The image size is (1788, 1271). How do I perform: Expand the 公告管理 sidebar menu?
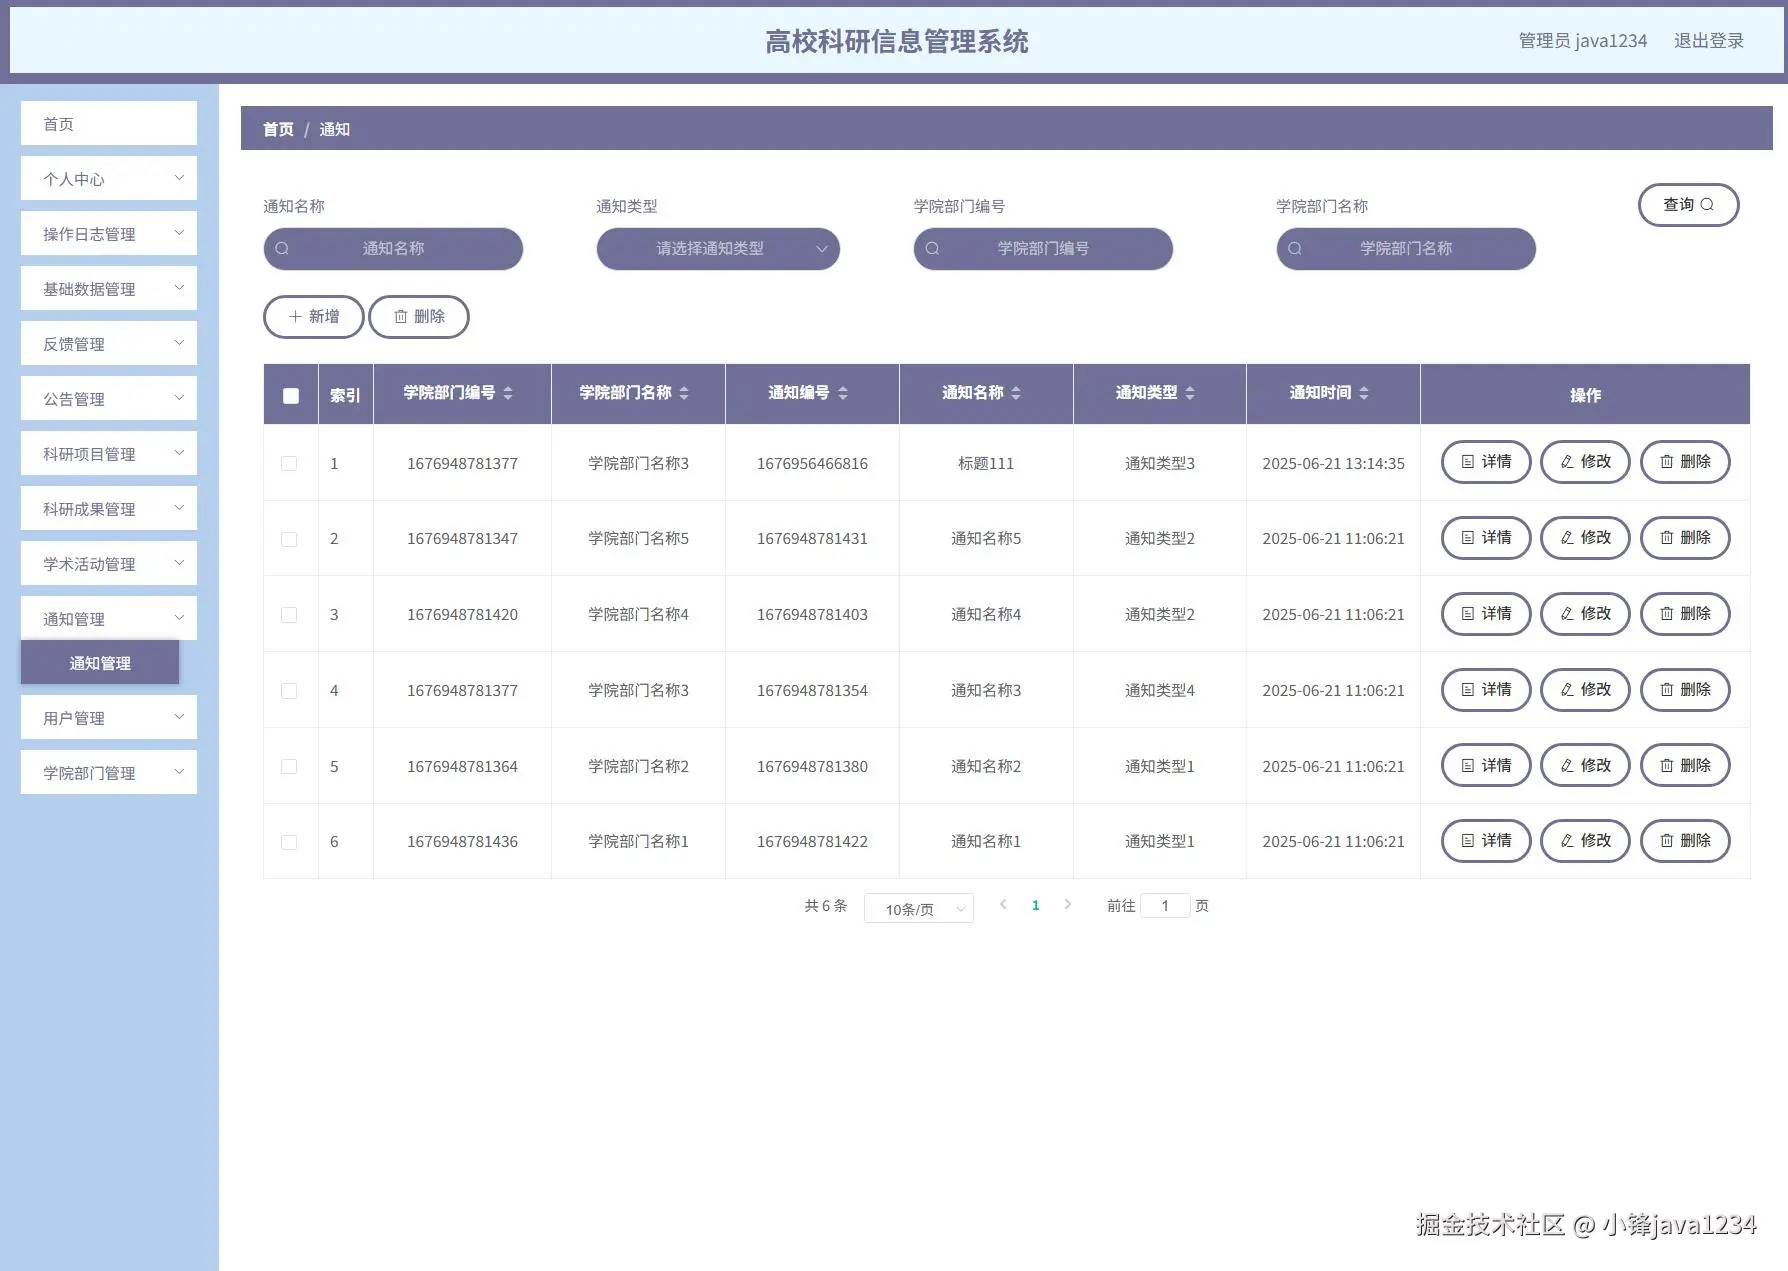tap(109, 398)
